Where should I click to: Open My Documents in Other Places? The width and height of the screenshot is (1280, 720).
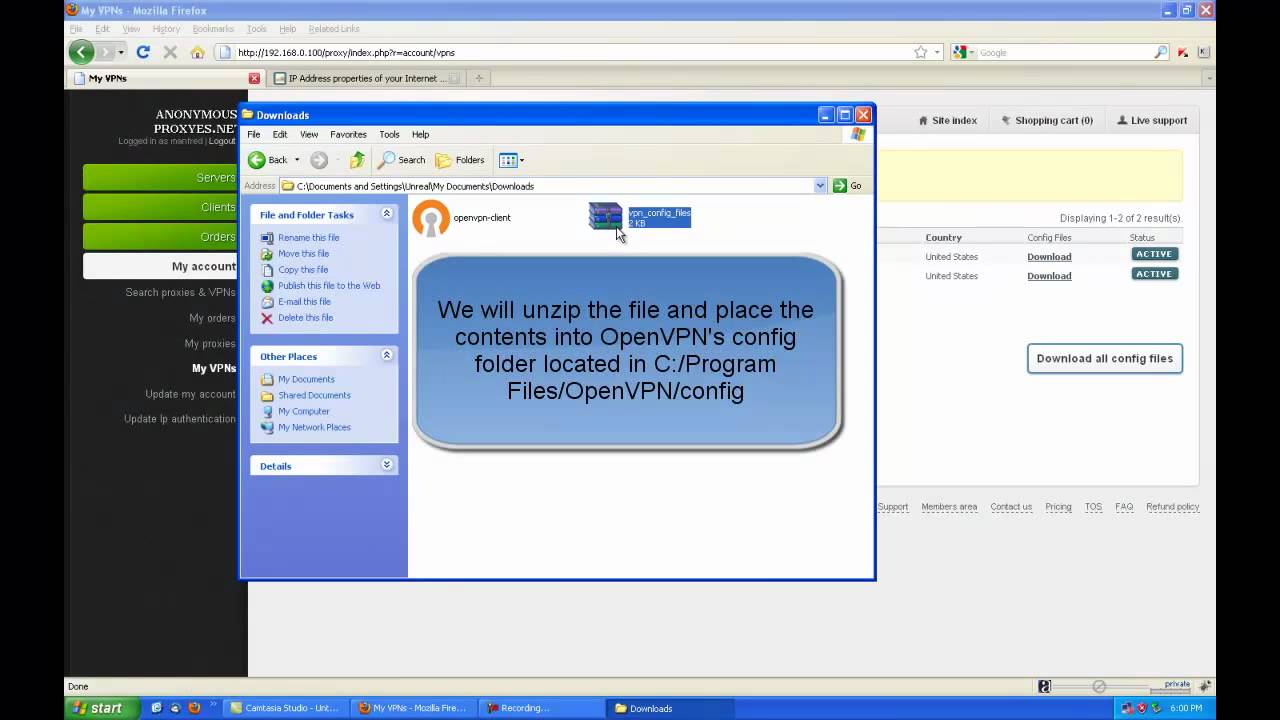[x=306, y=380]
